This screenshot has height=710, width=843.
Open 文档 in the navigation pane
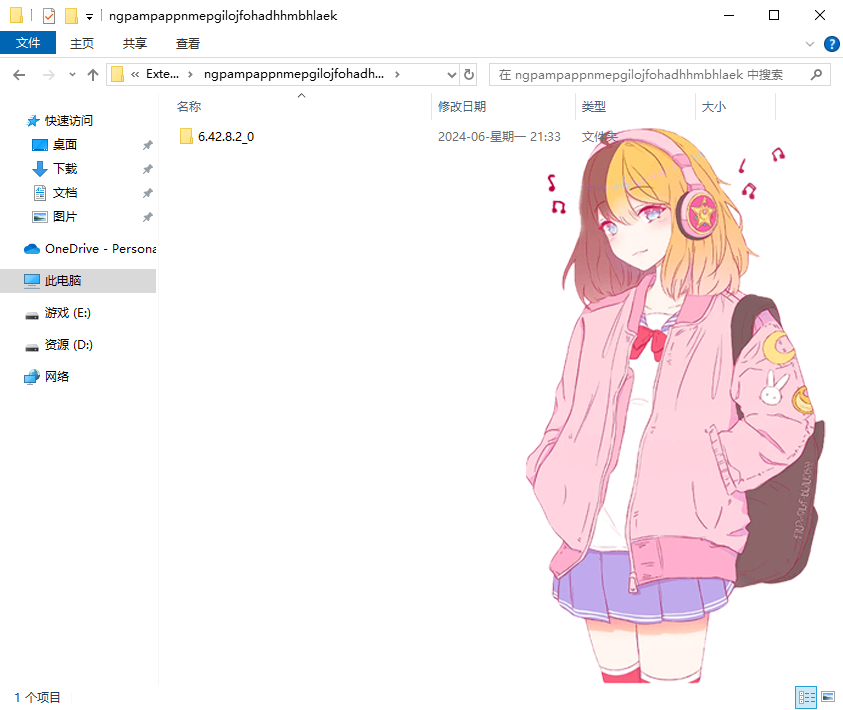coord(65,192)
